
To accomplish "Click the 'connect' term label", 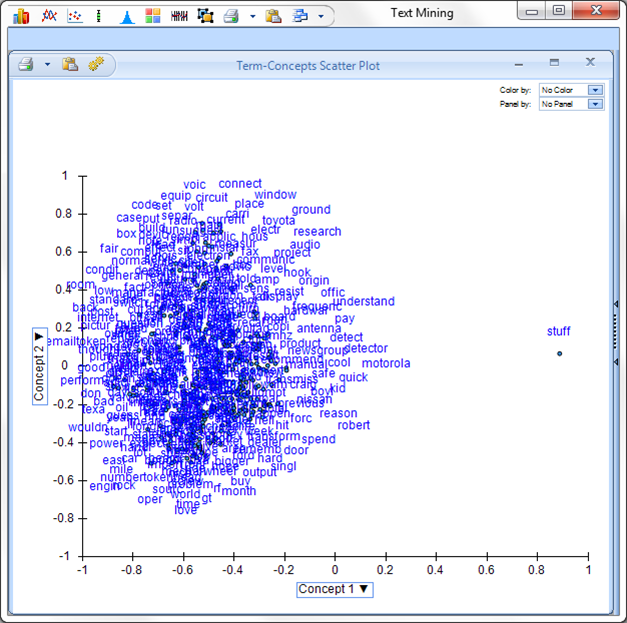I will pyautogui.click(x=240, y=184).
